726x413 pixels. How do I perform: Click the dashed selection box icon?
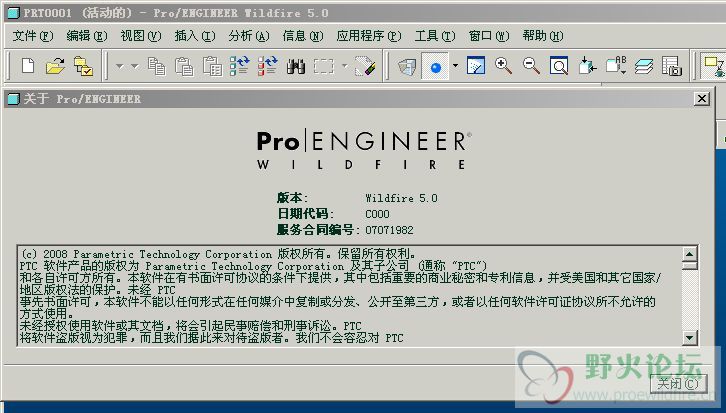(x=324, y=67)
